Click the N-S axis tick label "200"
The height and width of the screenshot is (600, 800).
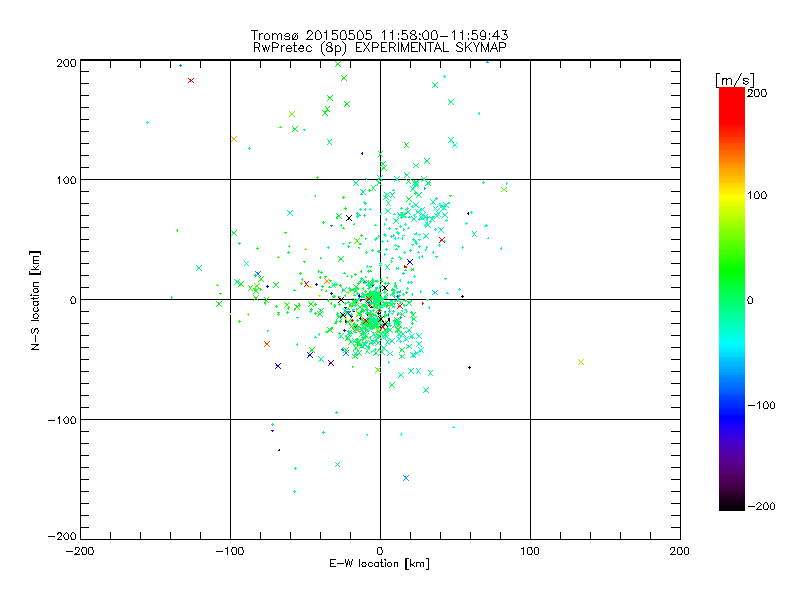point(66,63)
